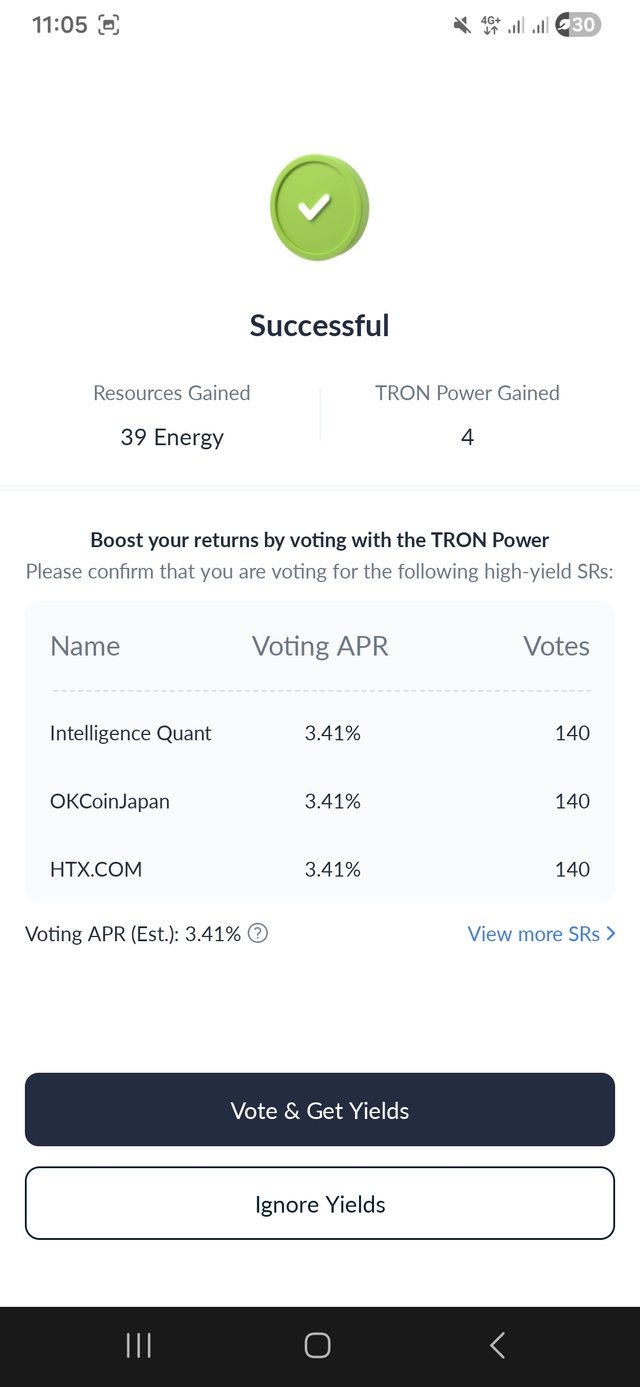Tap the Voting APR column header
This screenshot has height=1387, width=640.
tap(320, 646)
